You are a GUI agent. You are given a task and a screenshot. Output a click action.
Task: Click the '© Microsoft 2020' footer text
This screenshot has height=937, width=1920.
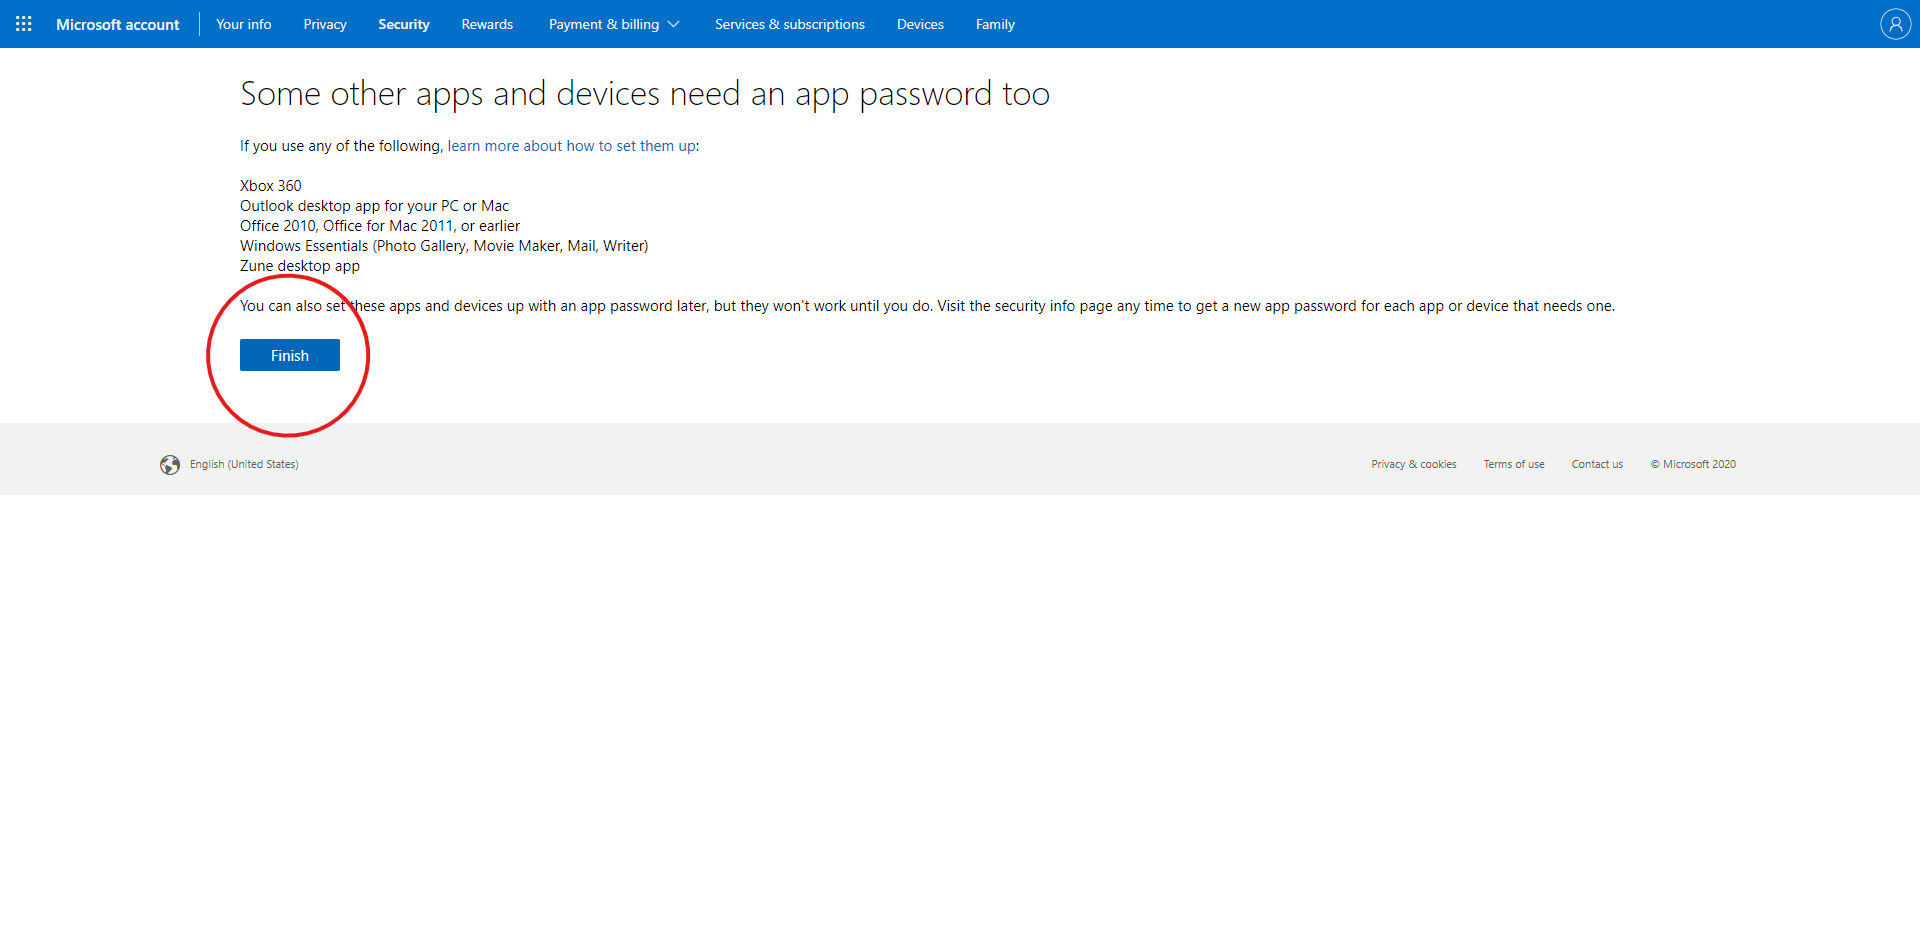click(1693, 464)
